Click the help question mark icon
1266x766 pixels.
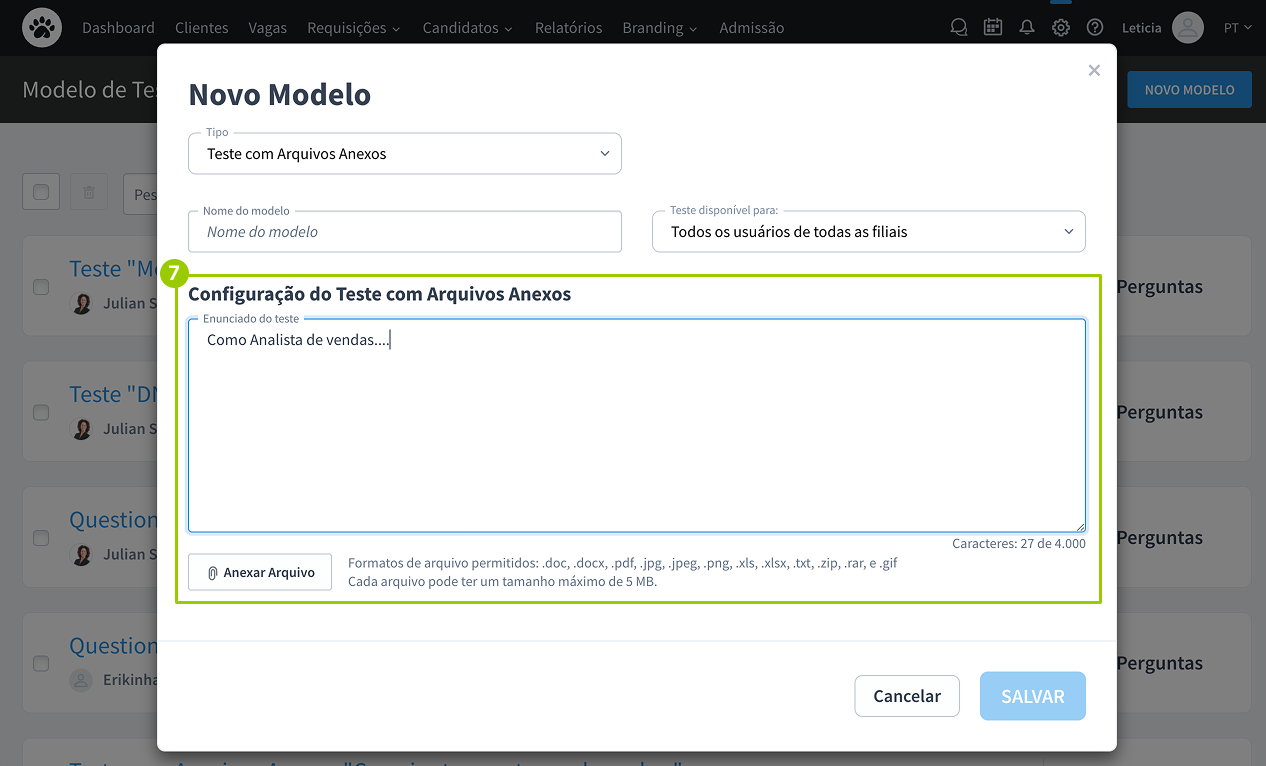pyautogui.click(x=1095, y=28)
